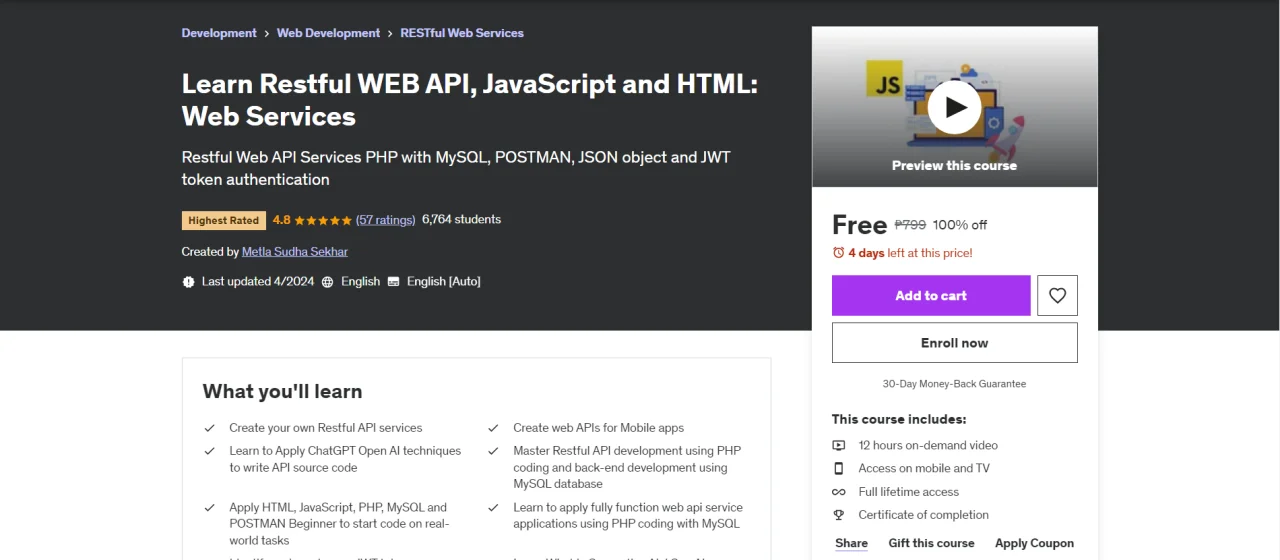The image size is (1280, 560).
Task: Click Full lifetime access text
Action: (908, 492)
